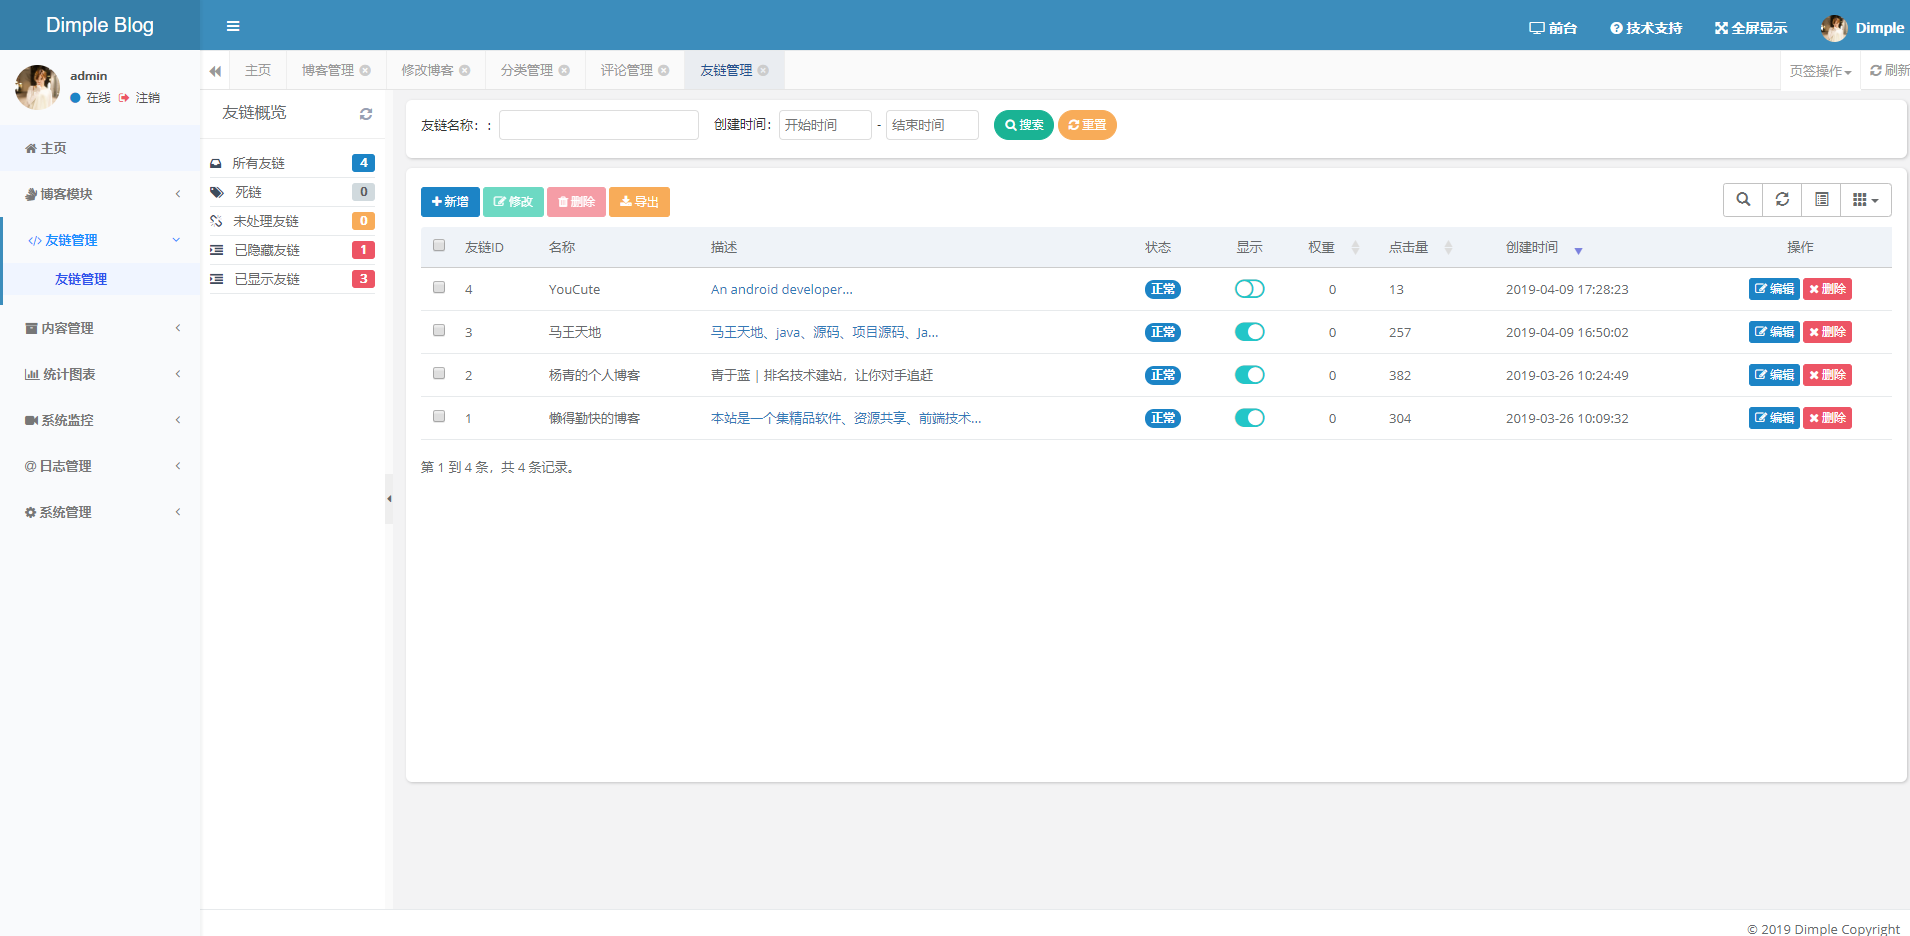Sort by 点击量 column arrows

pos(1448,248)
